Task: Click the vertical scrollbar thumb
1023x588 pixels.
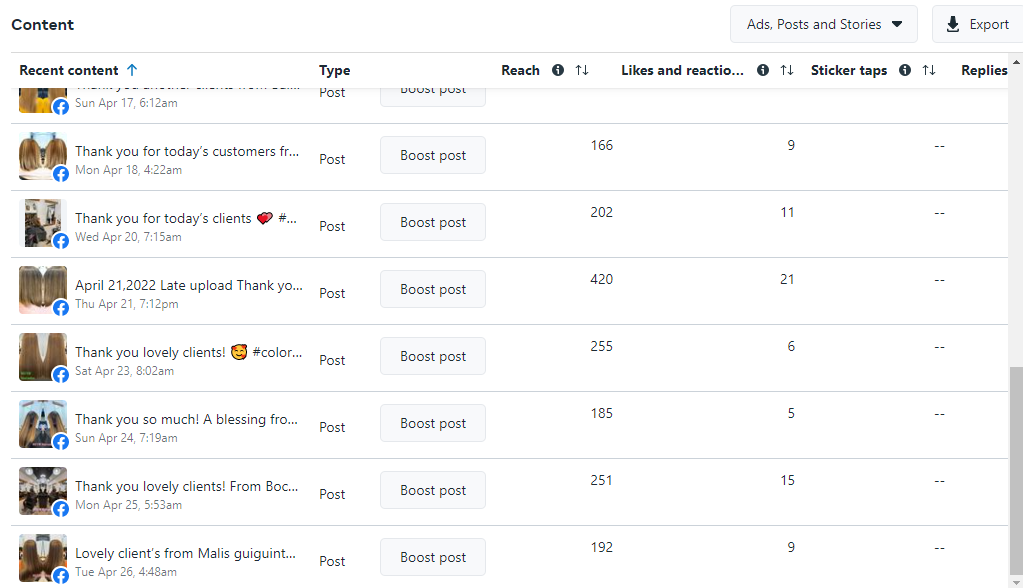Action: (1016, 470)
